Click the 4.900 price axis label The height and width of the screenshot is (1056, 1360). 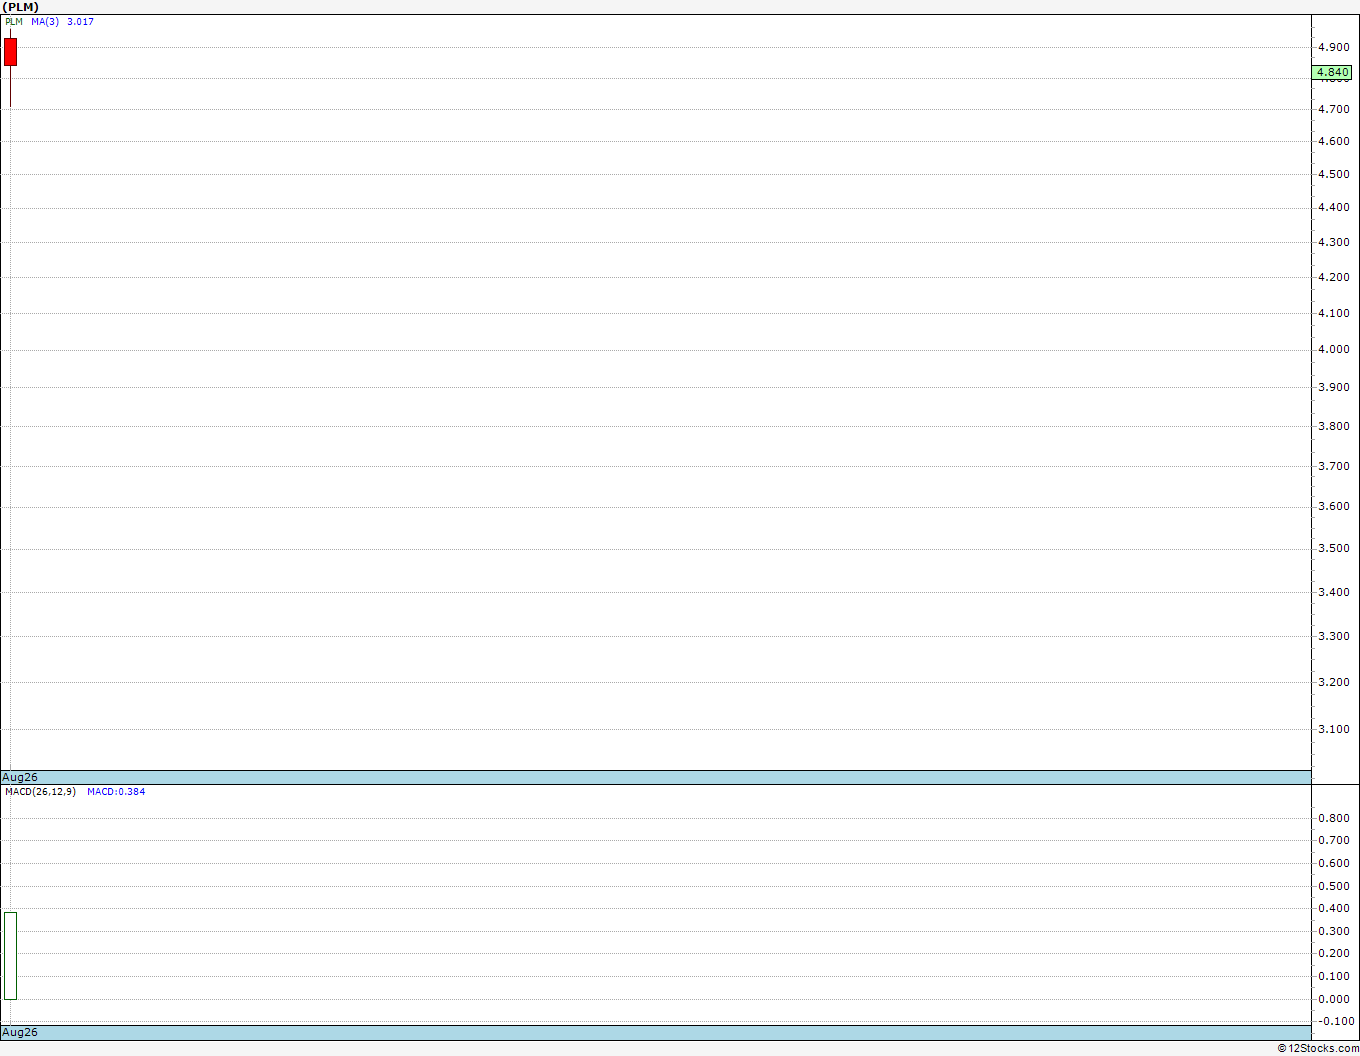point(1334,47)
